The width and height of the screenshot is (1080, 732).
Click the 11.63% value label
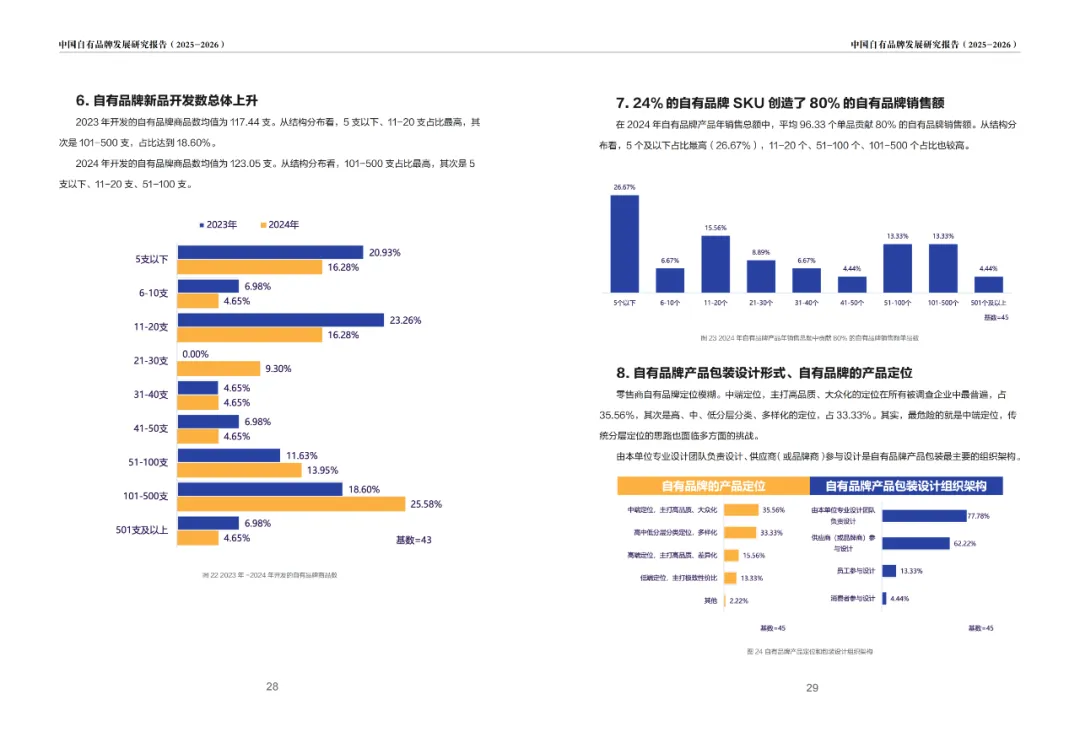coord(302,456)
